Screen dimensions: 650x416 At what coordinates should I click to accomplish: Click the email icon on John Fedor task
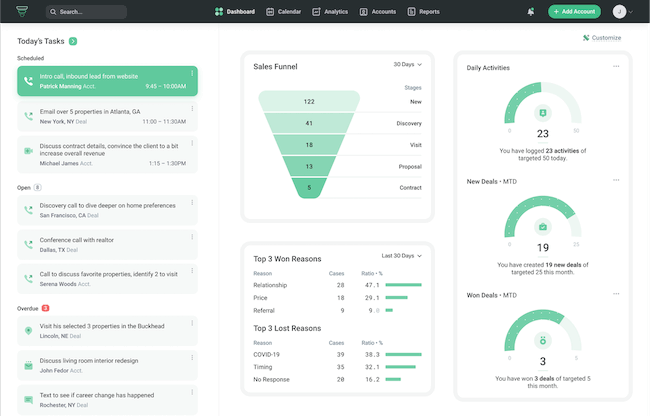pos(28,365)
